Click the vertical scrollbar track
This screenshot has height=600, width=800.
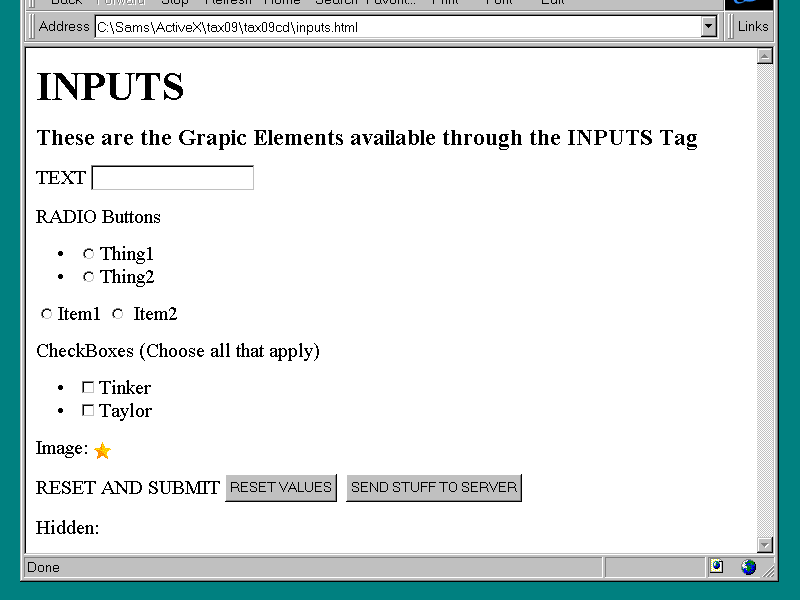tap(765, 300)
